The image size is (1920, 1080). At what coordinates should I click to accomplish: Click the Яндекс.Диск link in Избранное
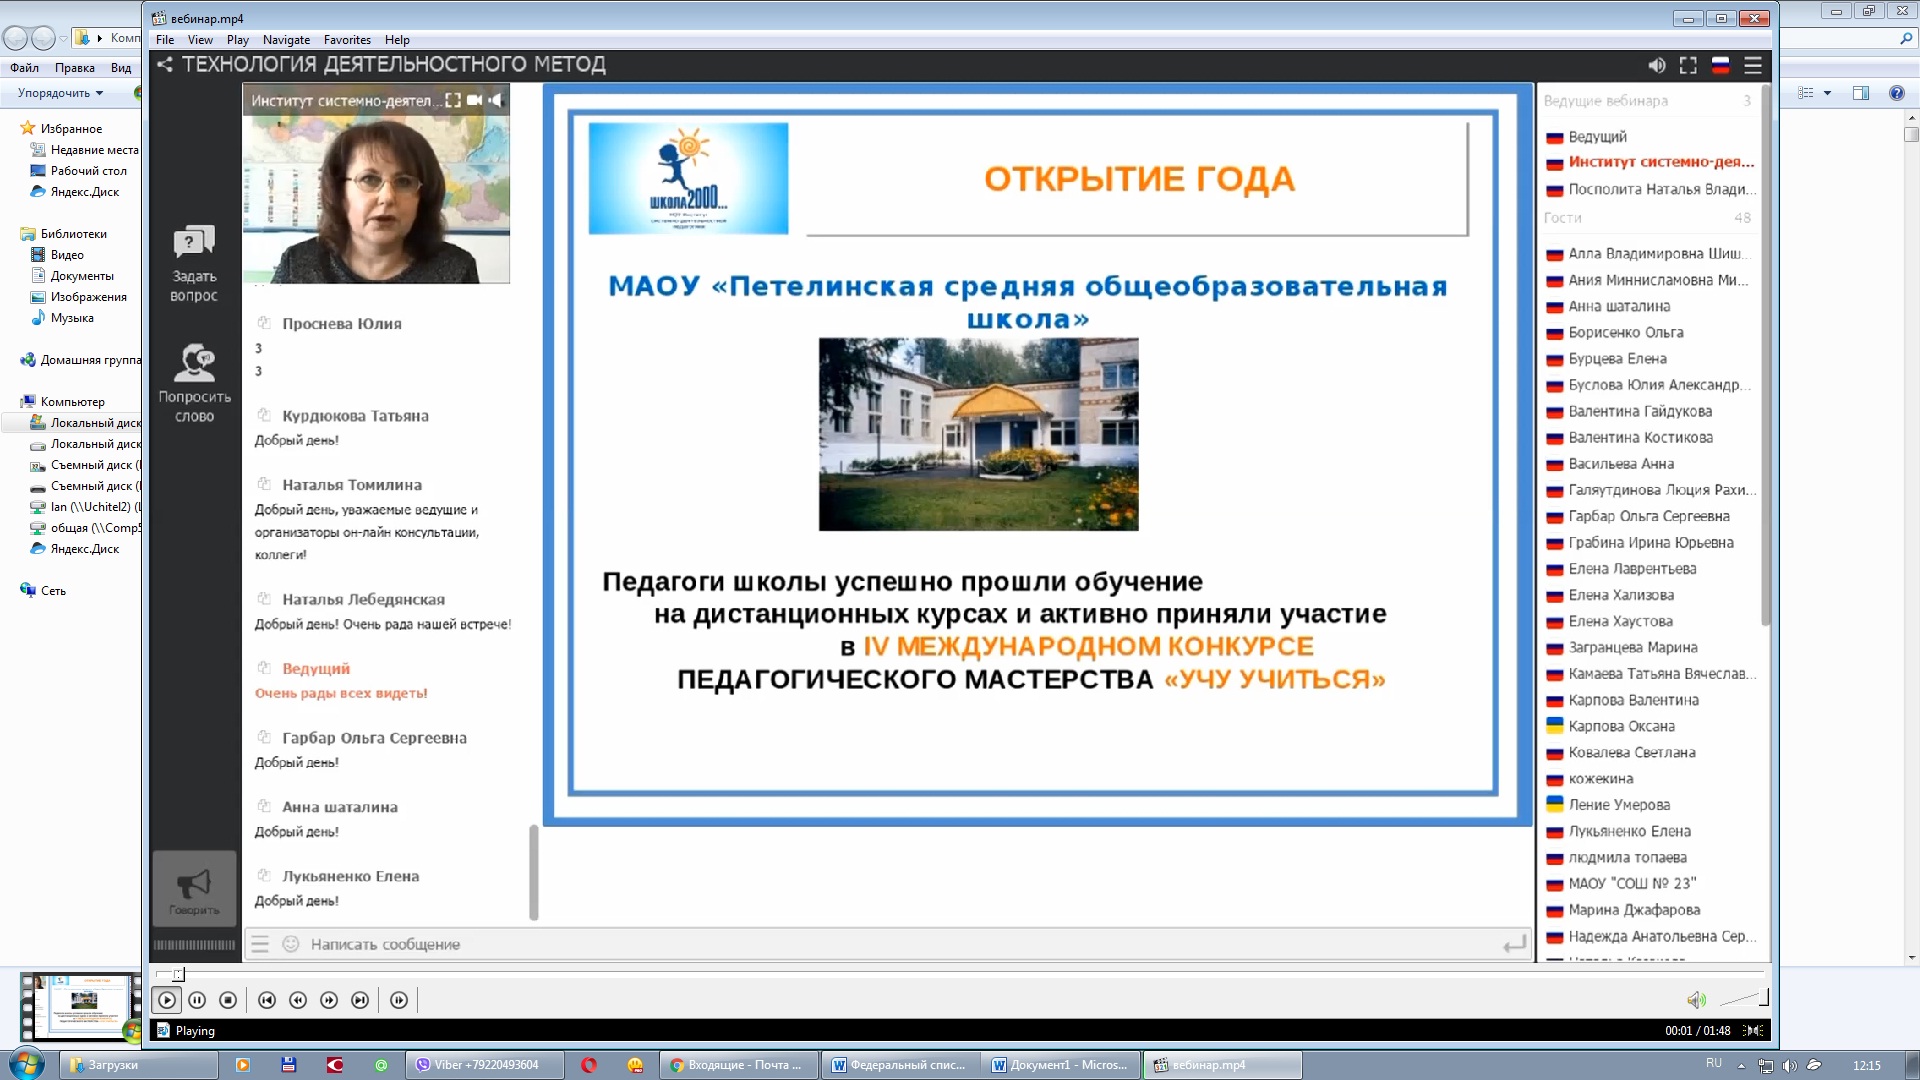84,192
